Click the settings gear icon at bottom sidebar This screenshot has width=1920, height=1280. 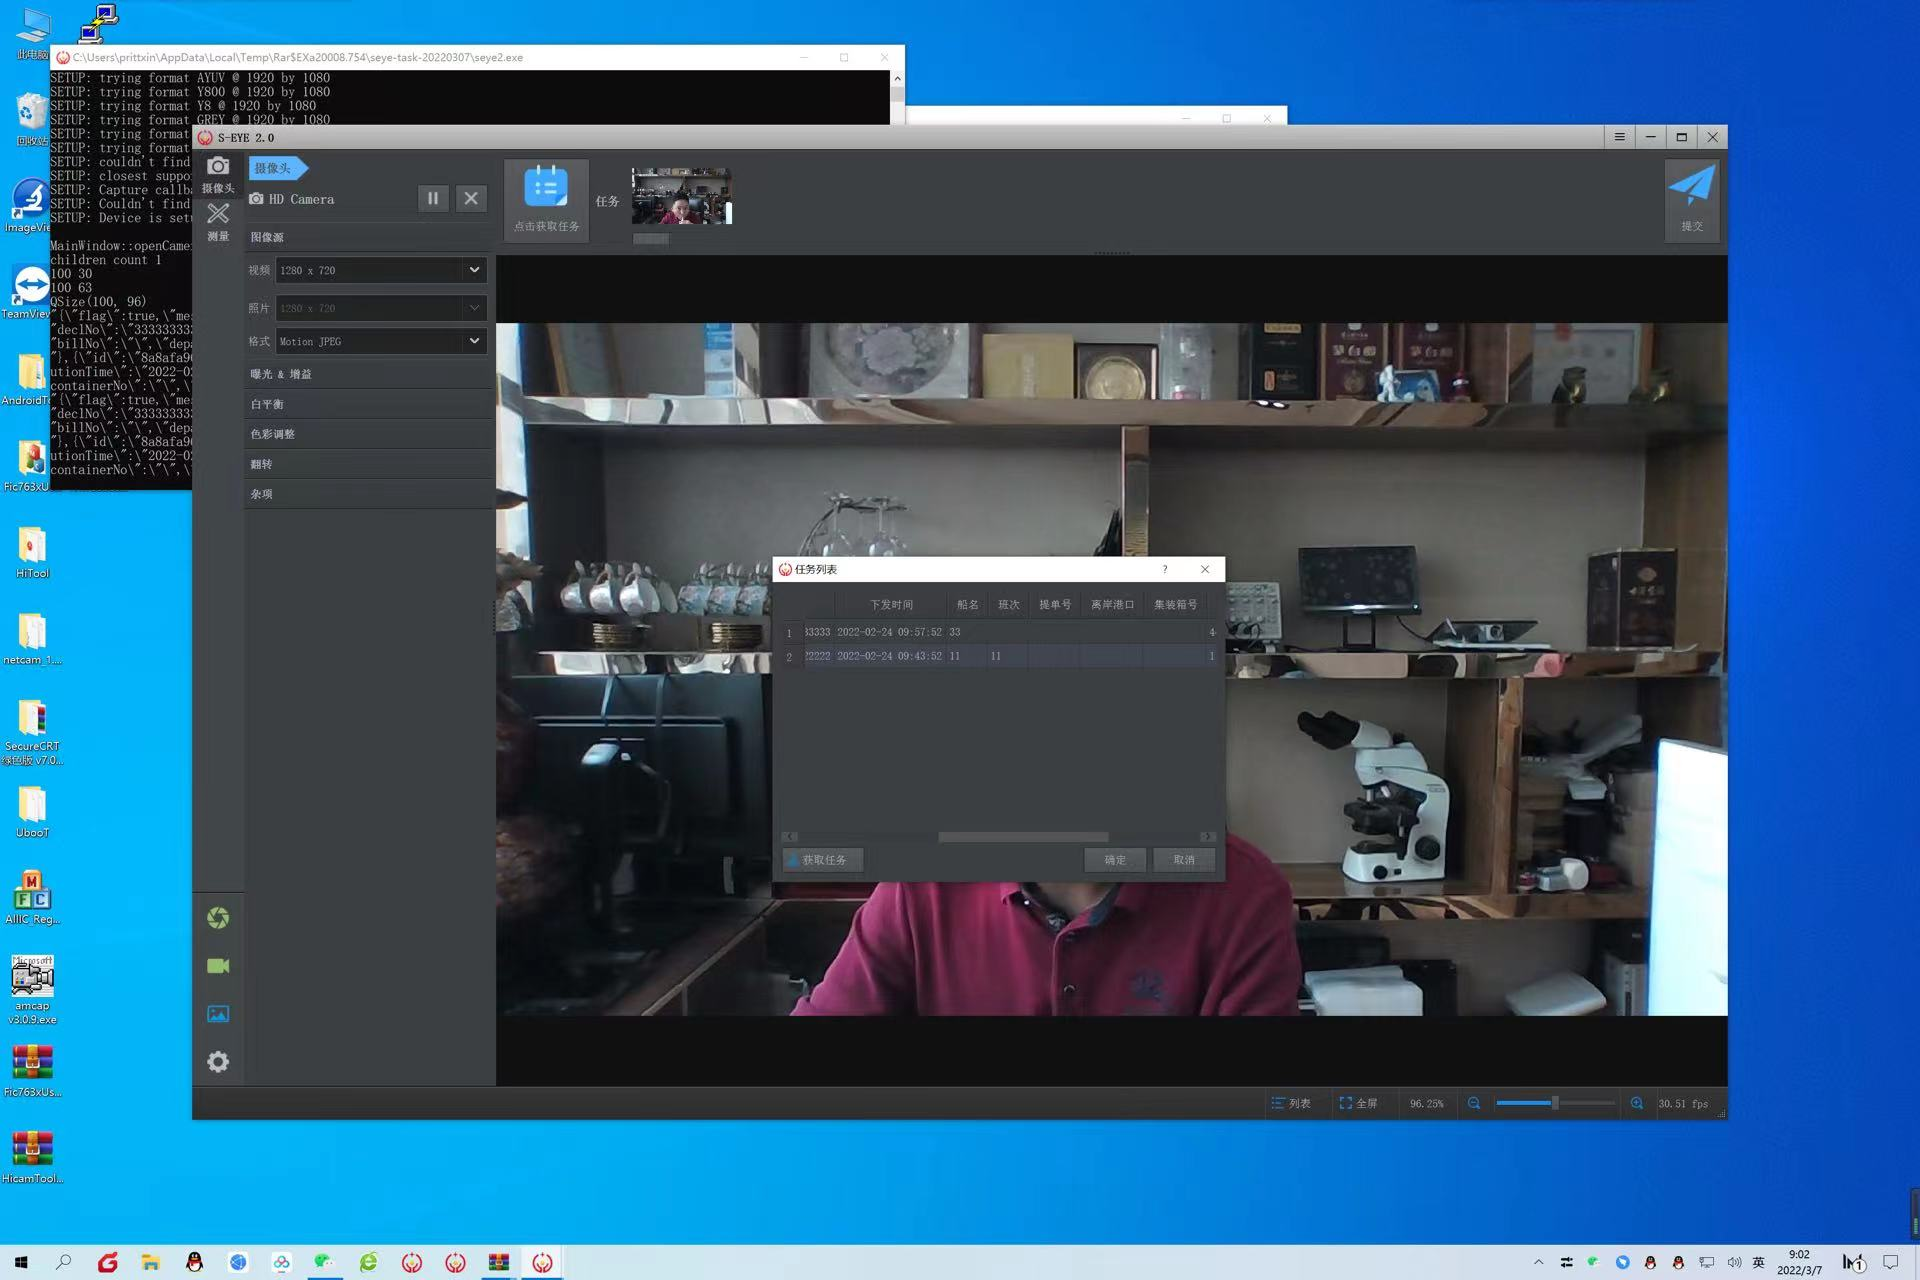(x=217, y=1061)
